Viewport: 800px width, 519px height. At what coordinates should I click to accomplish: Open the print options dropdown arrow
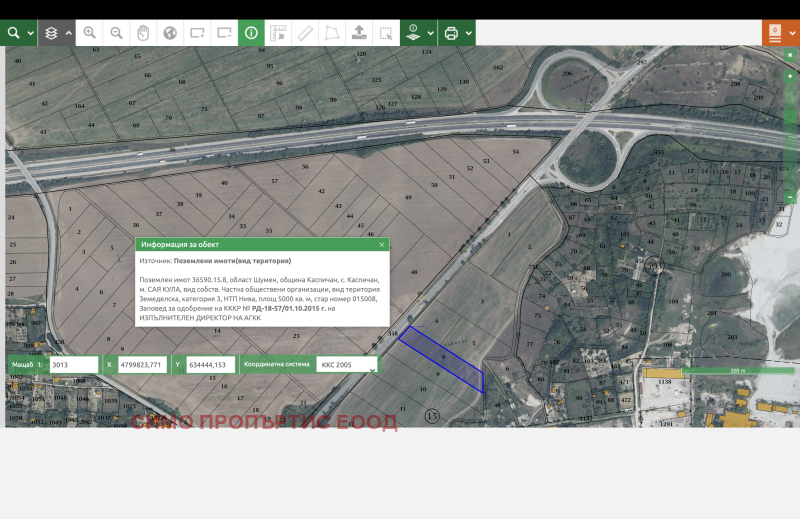tap(468, 33)
